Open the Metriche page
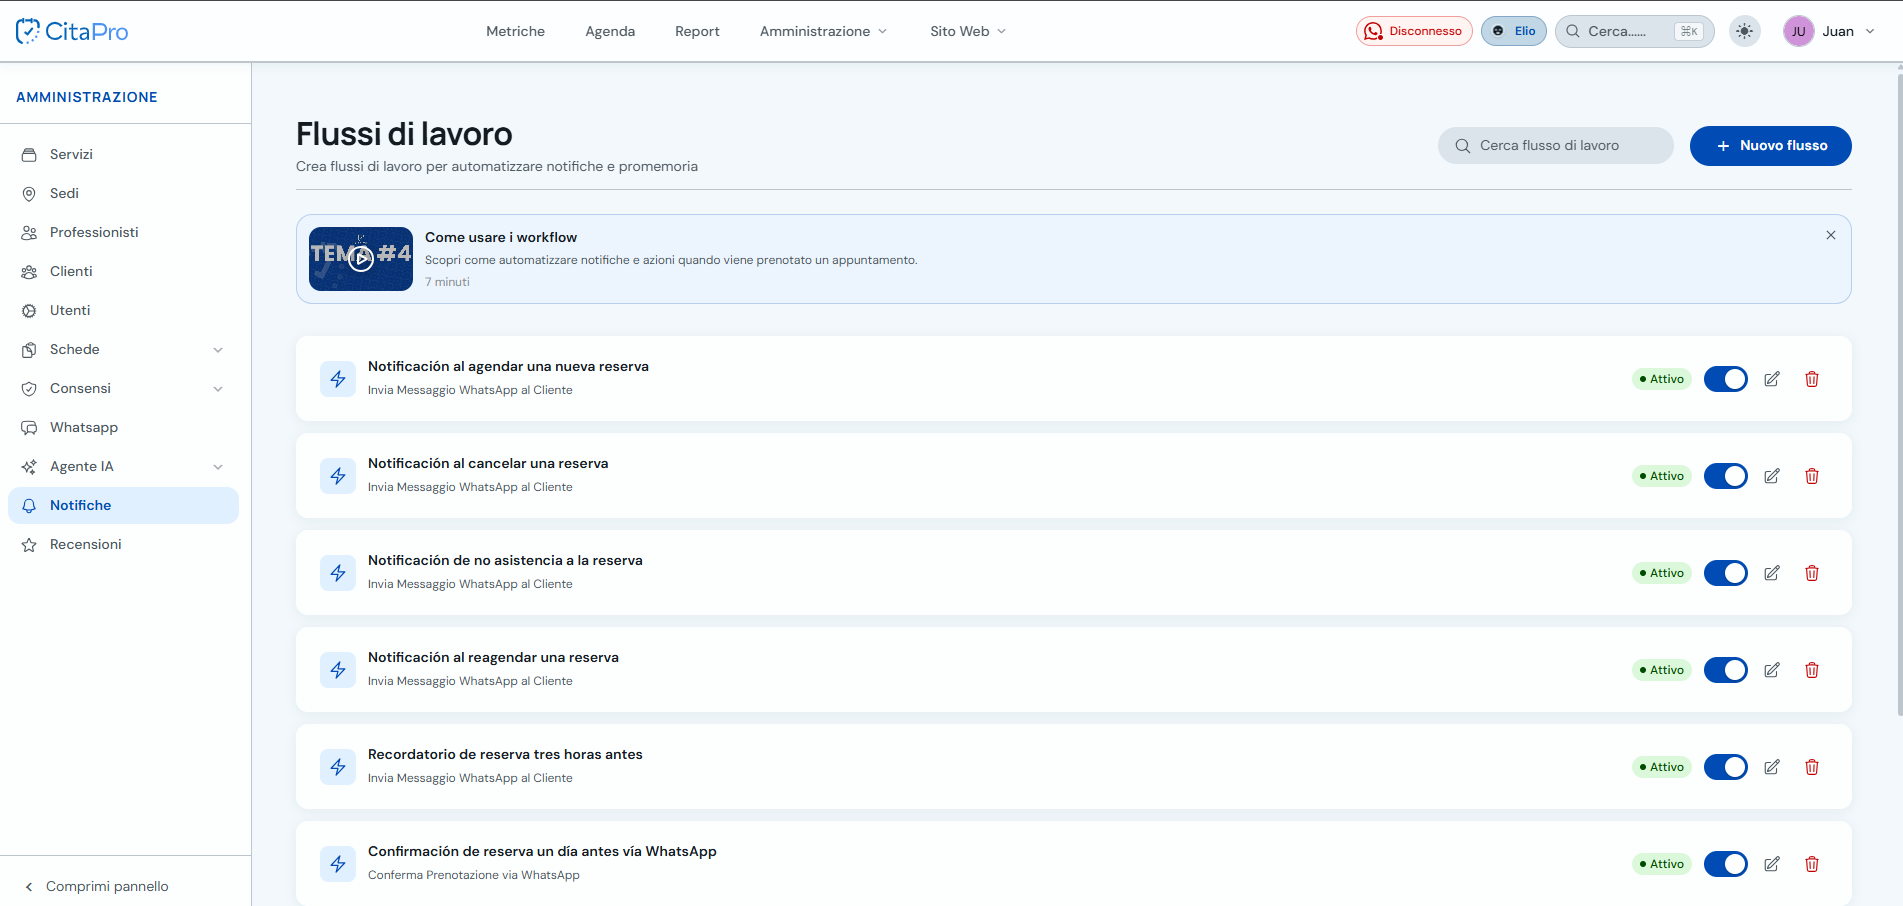Image resolution: width=1903 pixels, height=906 pixels. [x=515, y=31]
